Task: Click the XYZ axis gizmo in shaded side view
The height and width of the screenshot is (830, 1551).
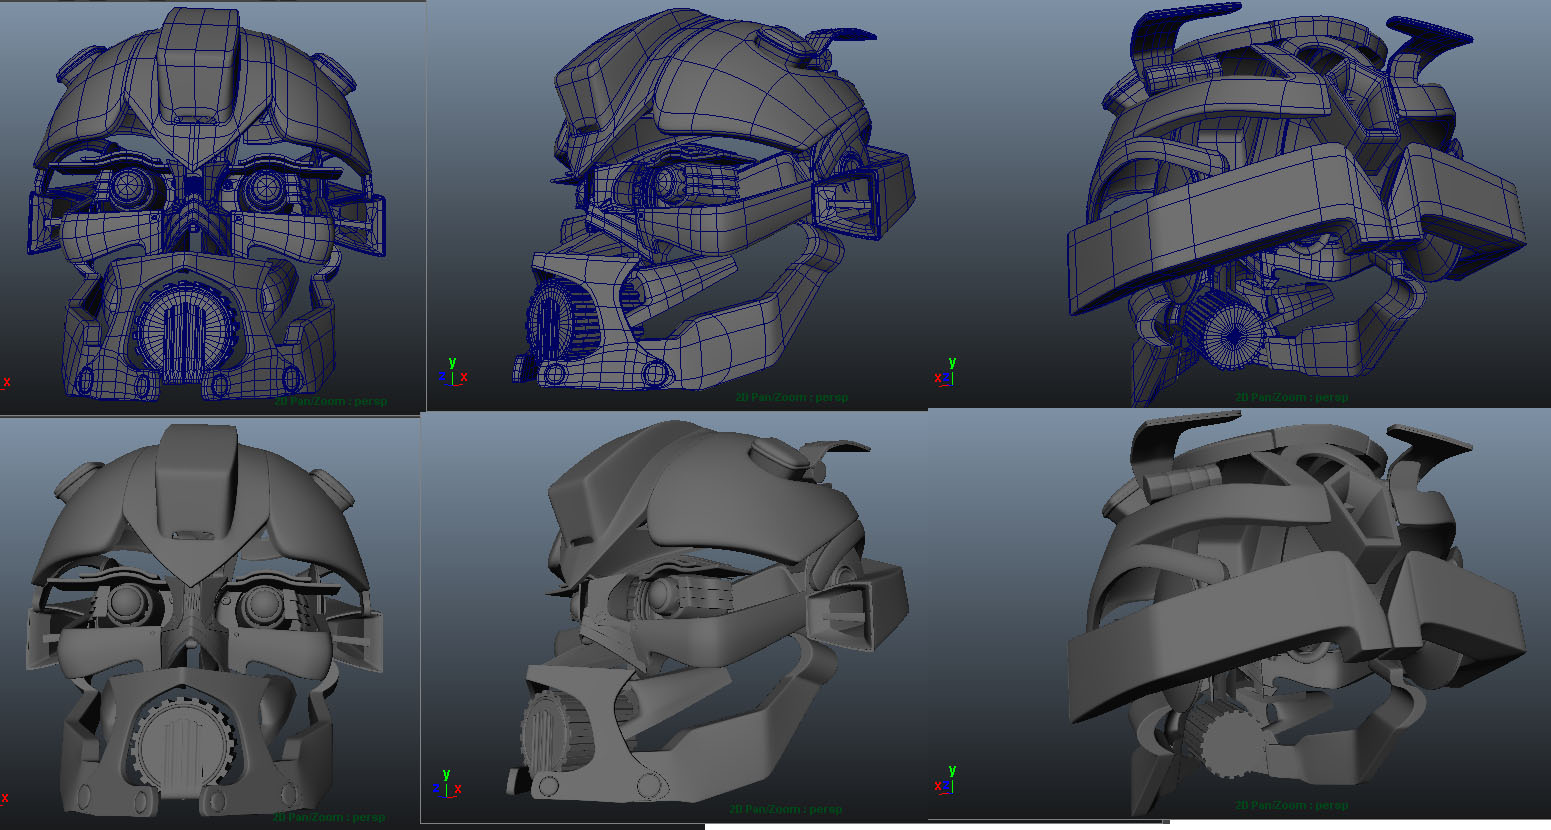Action: click(x=449, y=783)
